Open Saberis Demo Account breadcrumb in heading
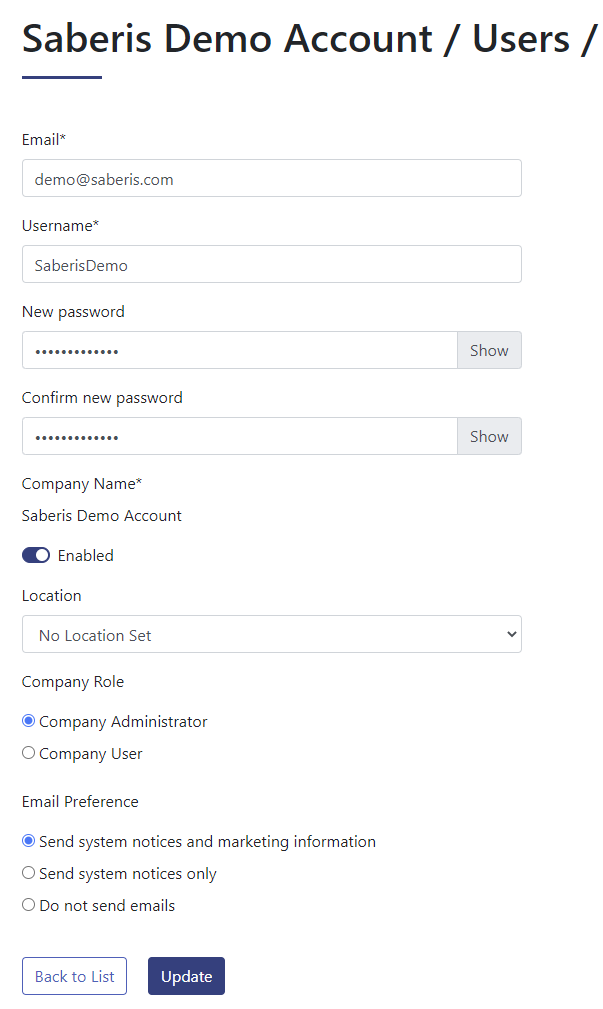The width and height of the screenshot is (603, 1009). pos(227,39)
